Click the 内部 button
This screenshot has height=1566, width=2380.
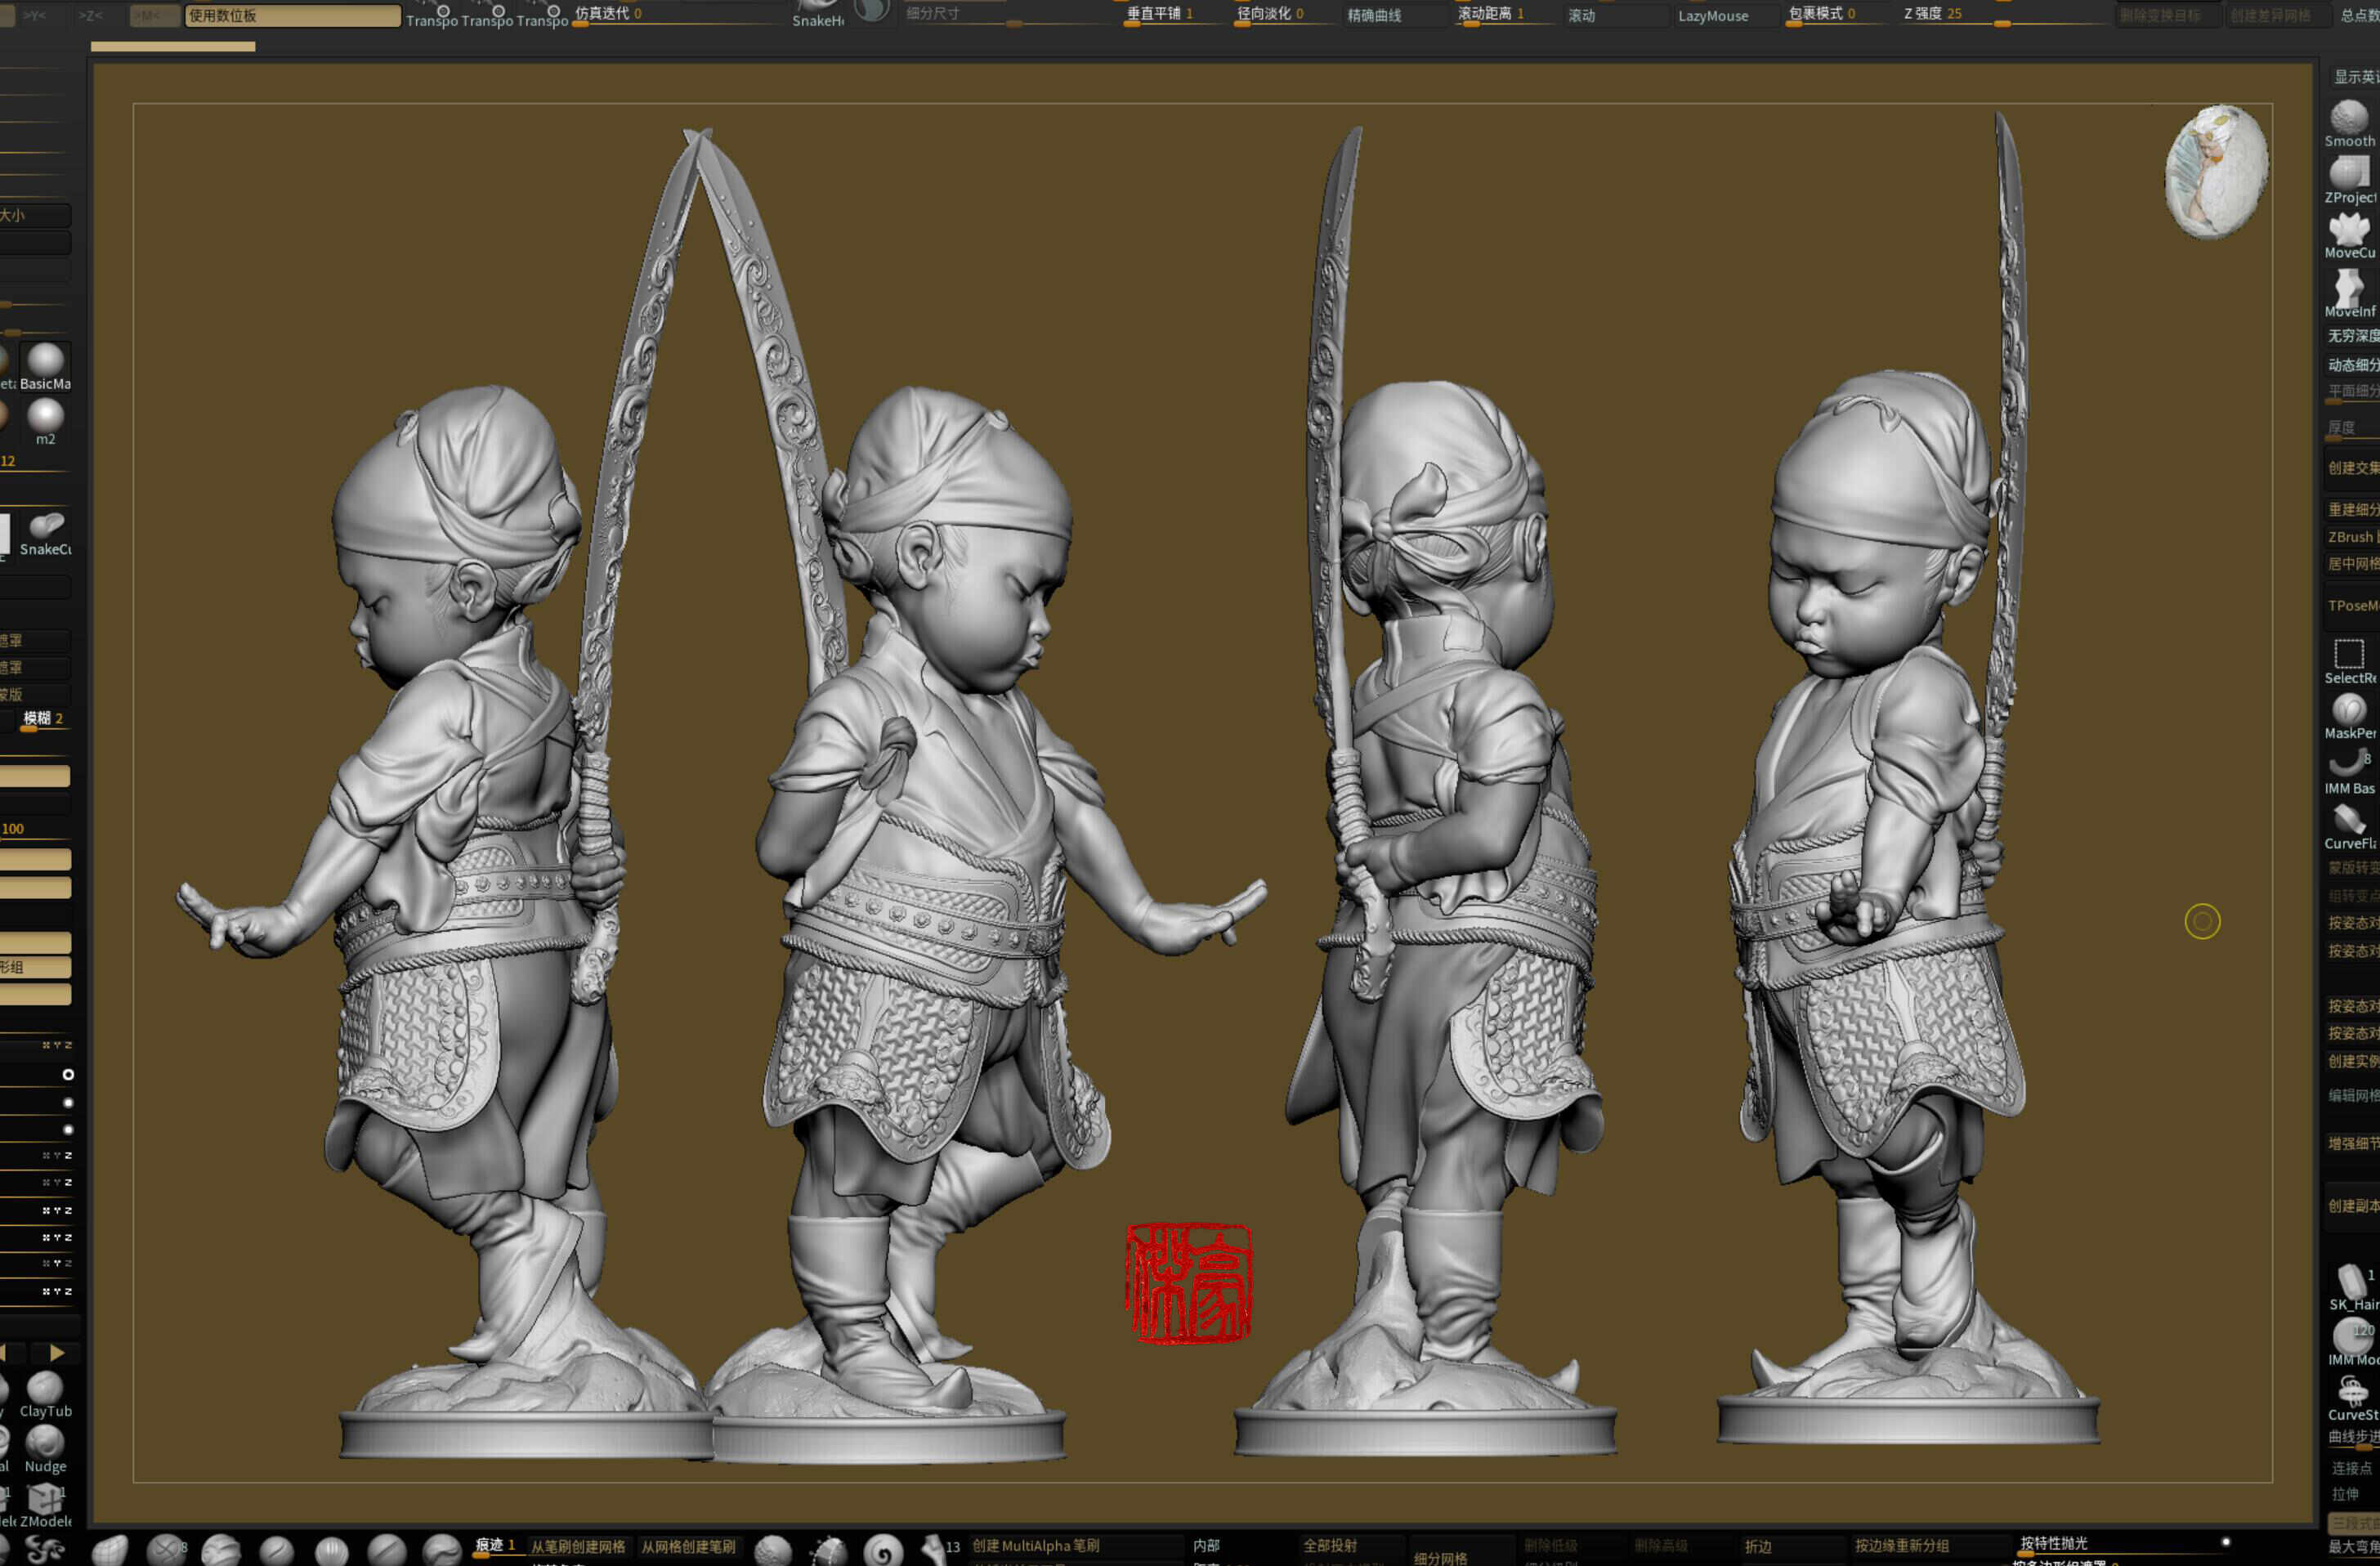(1206, 1545)
